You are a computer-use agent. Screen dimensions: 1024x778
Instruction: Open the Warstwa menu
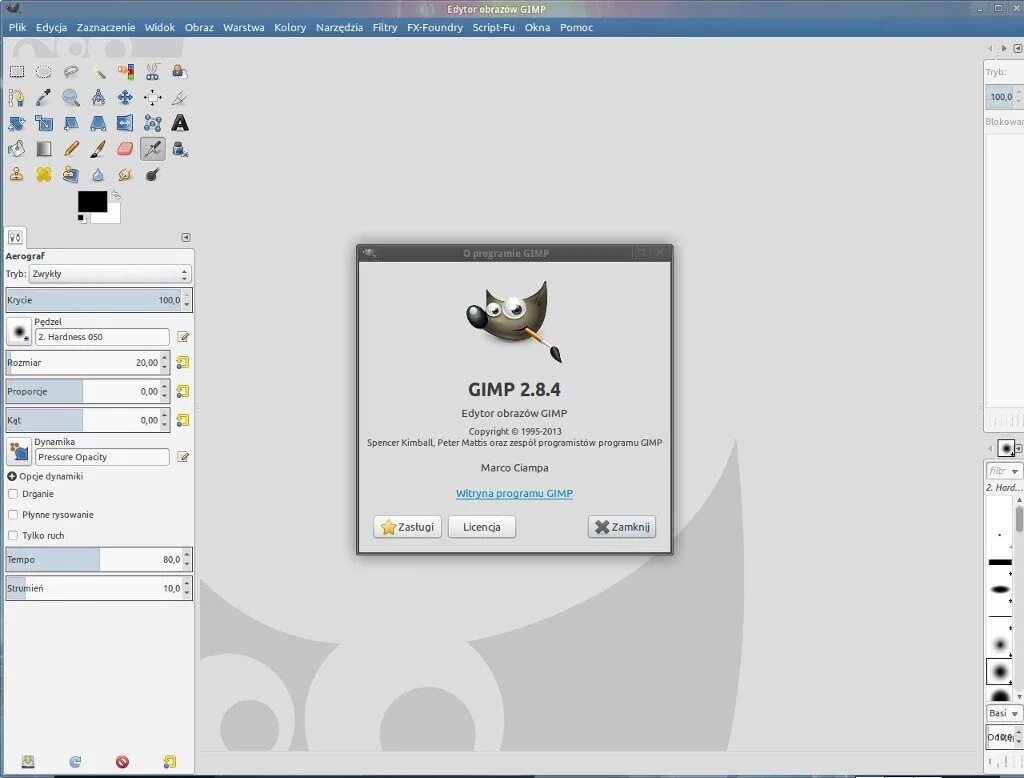click(244, 27)
